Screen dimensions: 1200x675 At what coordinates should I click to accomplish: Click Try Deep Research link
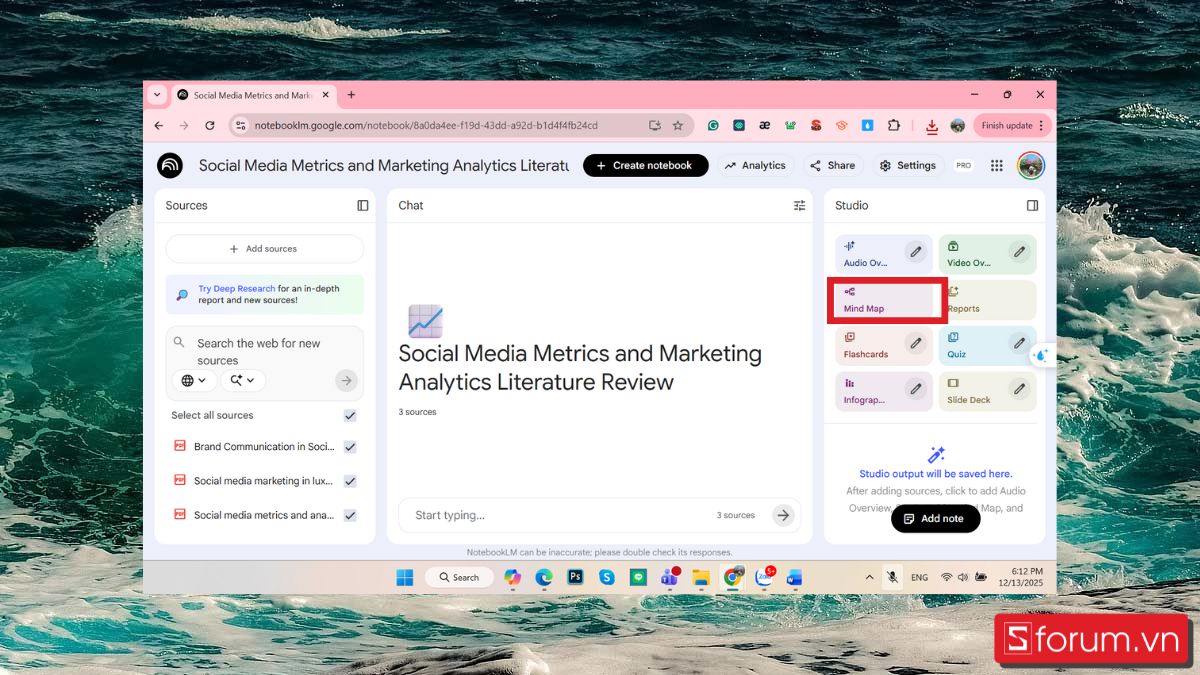[236, 288]
